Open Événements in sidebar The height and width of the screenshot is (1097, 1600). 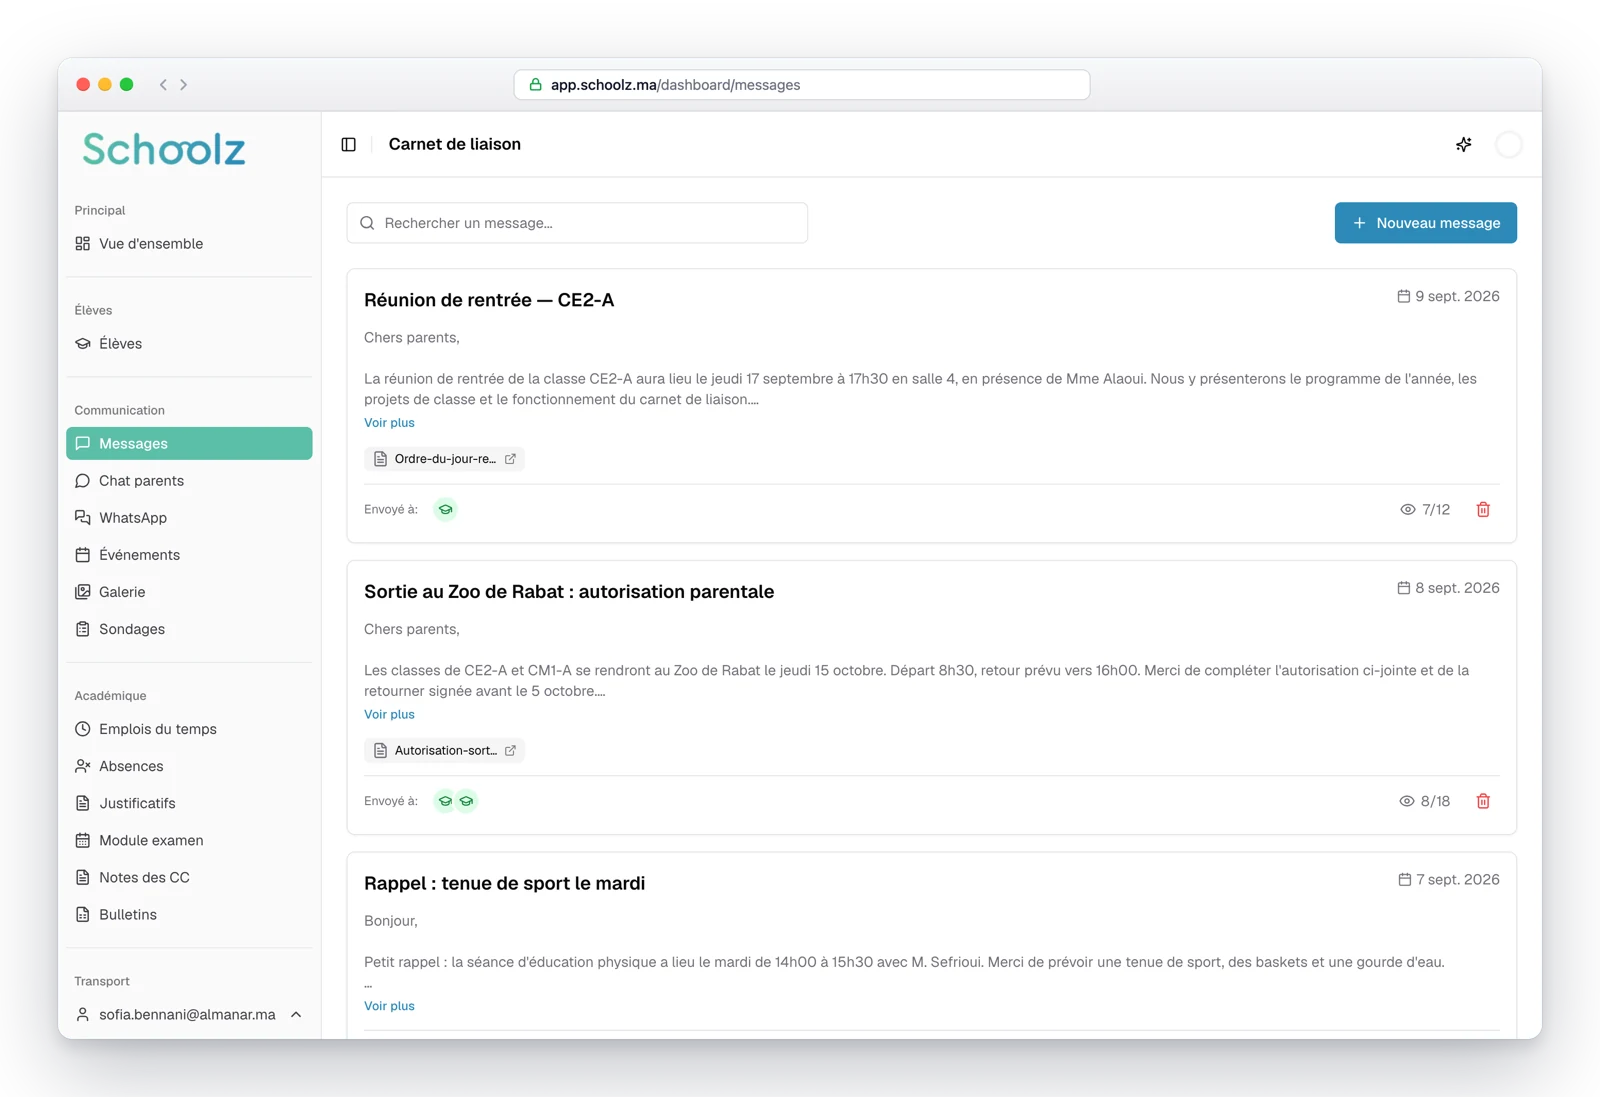tap(189, 555)
